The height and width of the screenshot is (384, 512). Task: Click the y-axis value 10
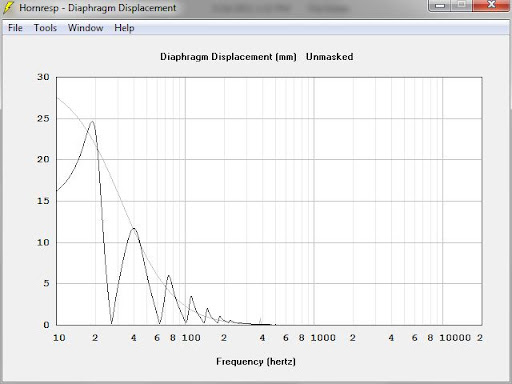point(43,242)
